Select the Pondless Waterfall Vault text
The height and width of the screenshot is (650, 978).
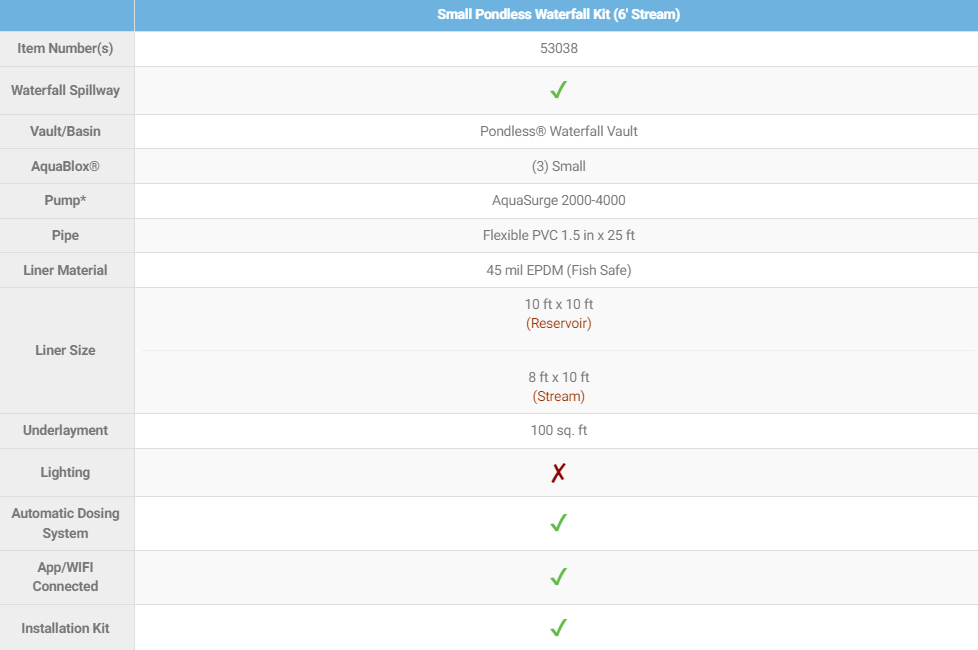click(x=558, y=131)
